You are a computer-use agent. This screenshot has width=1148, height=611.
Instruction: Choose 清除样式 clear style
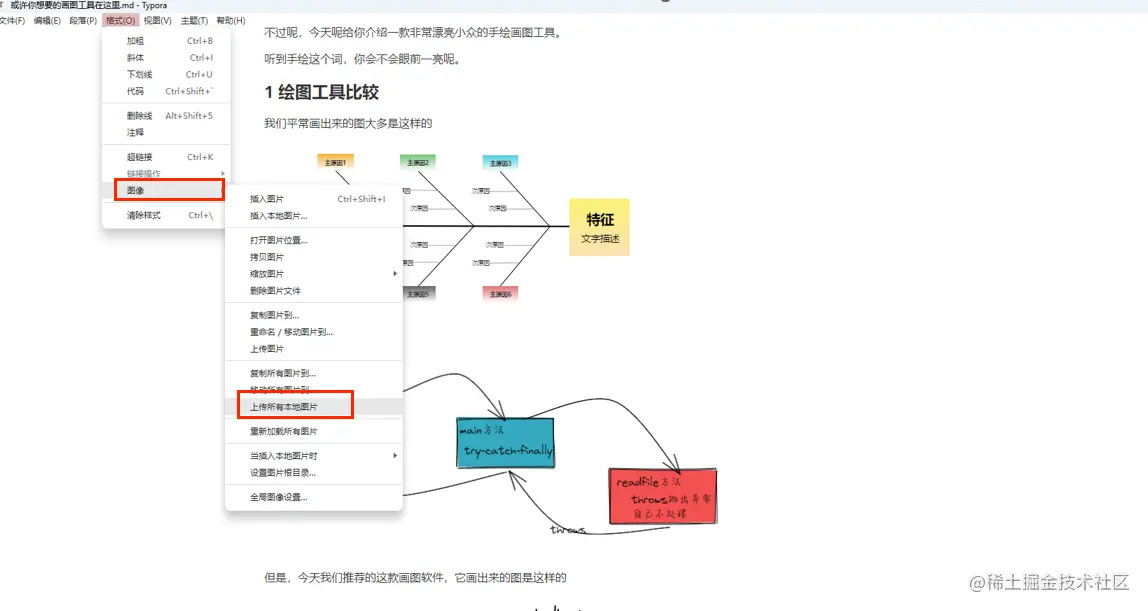[x=166, y=215]
